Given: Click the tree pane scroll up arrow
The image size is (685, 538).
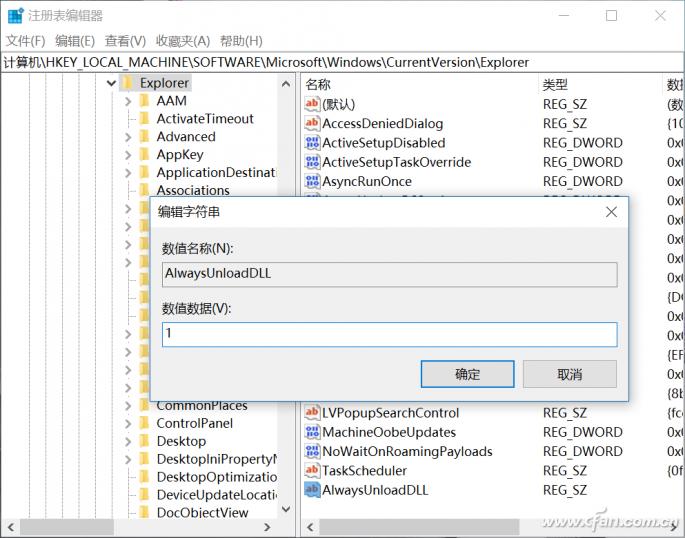Looking at the screenshot, I should point(286,84).
